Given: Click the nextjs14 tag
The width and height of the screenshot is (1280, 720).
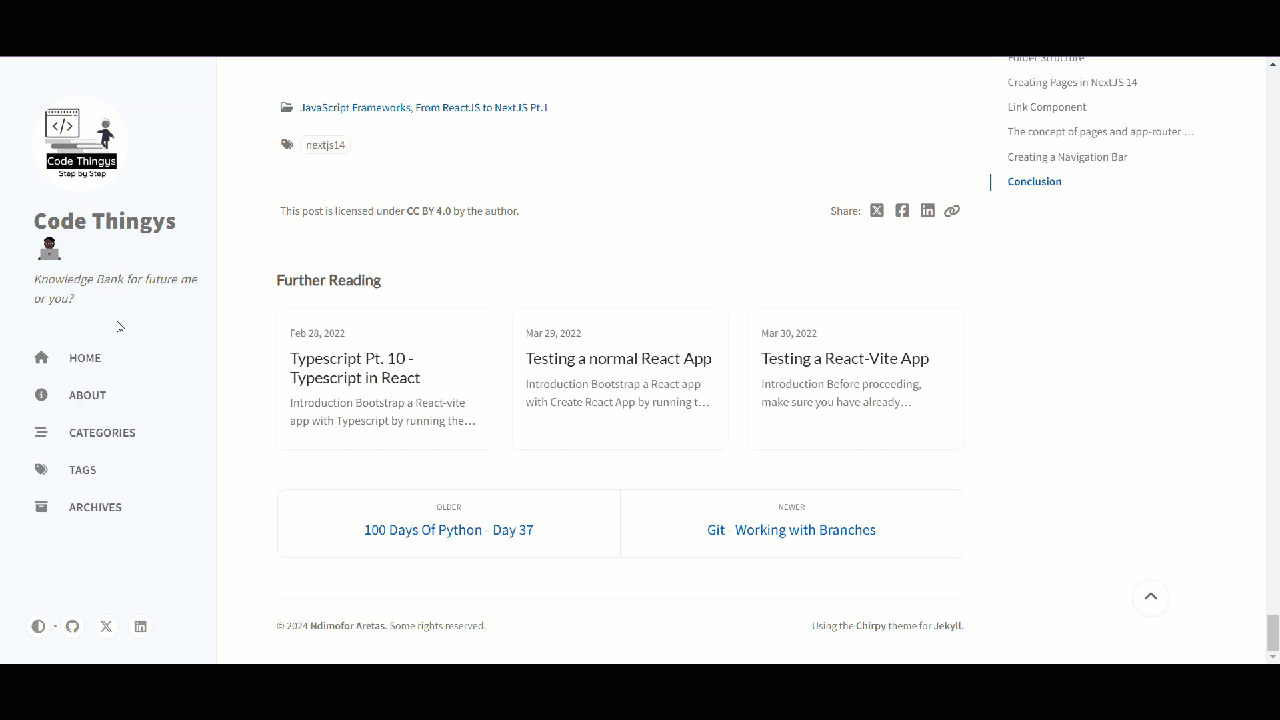Looking at the screenshot, I should pos(325,144).
